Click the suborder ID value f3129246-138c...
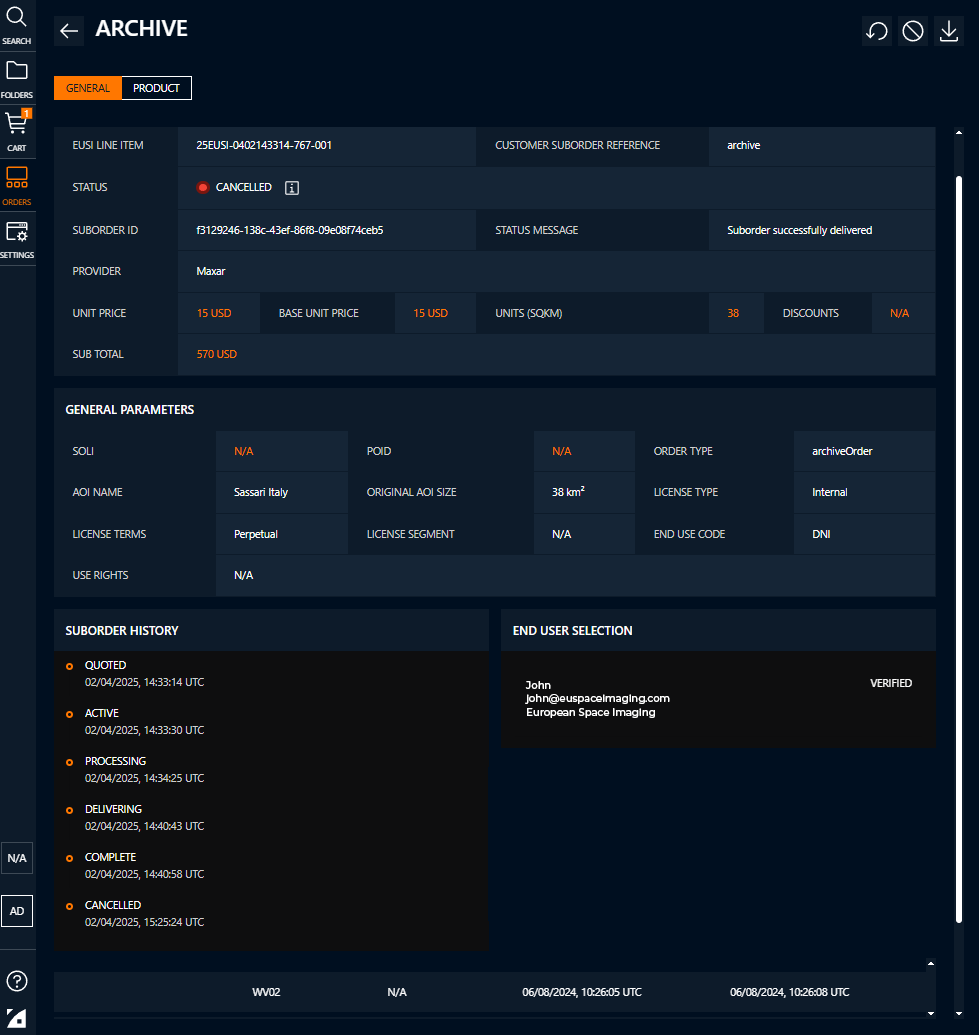This screenshot has height=1035, width=979. (290, 230)
